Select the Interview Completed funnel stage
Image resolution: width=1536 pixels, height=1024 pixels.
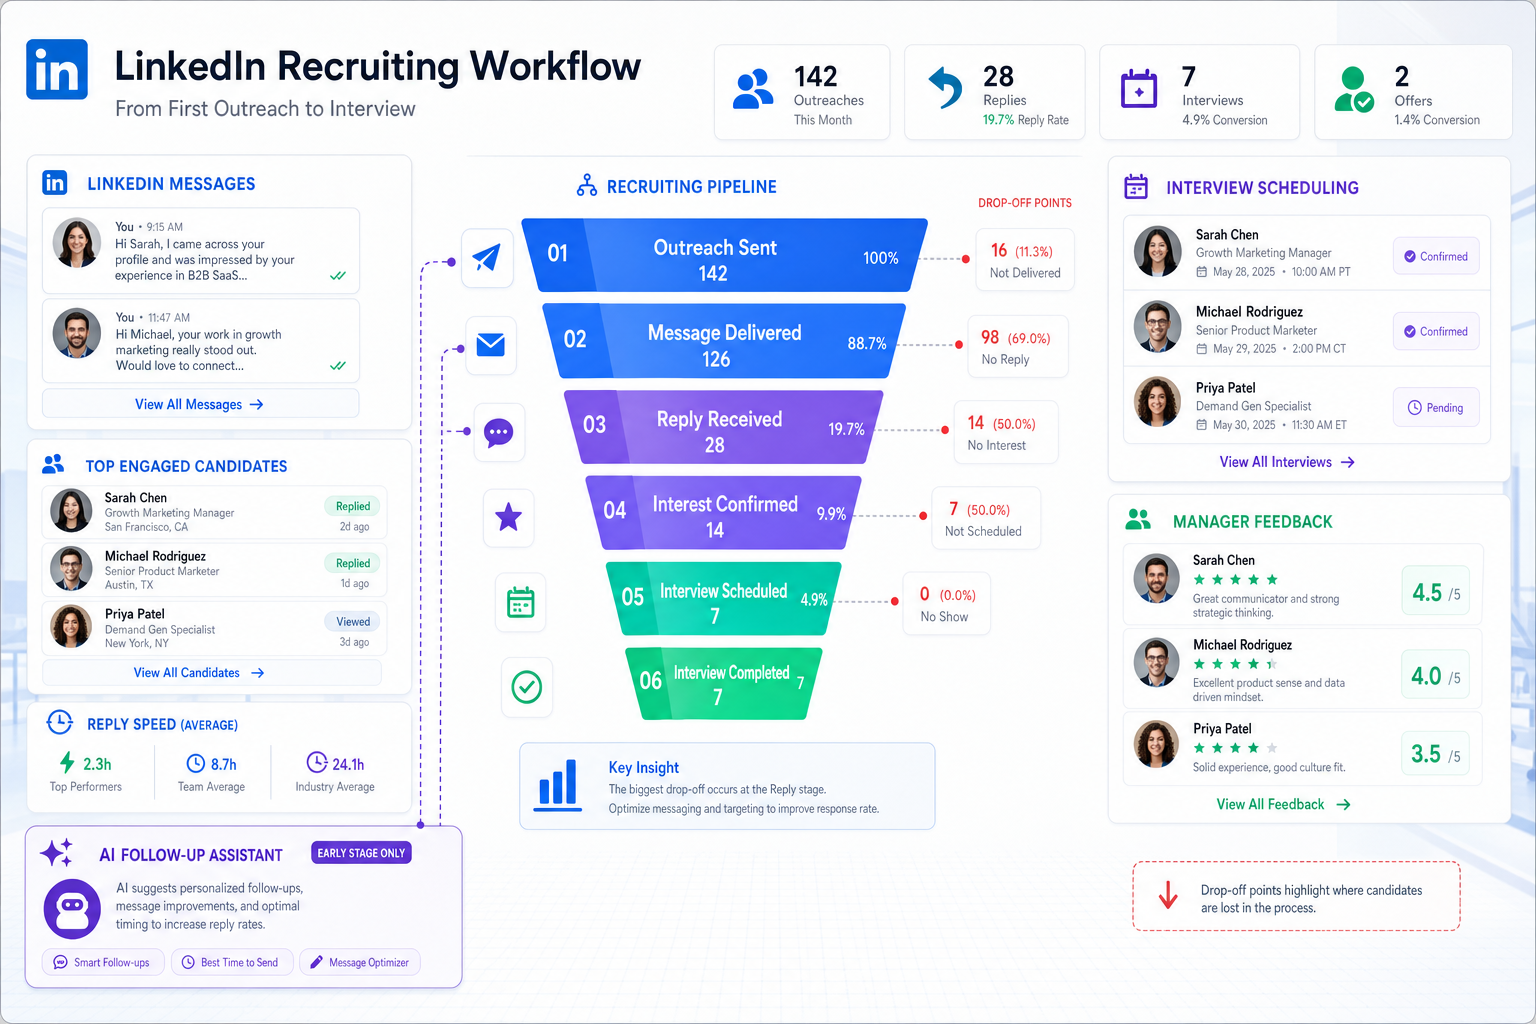pos(724,684)
